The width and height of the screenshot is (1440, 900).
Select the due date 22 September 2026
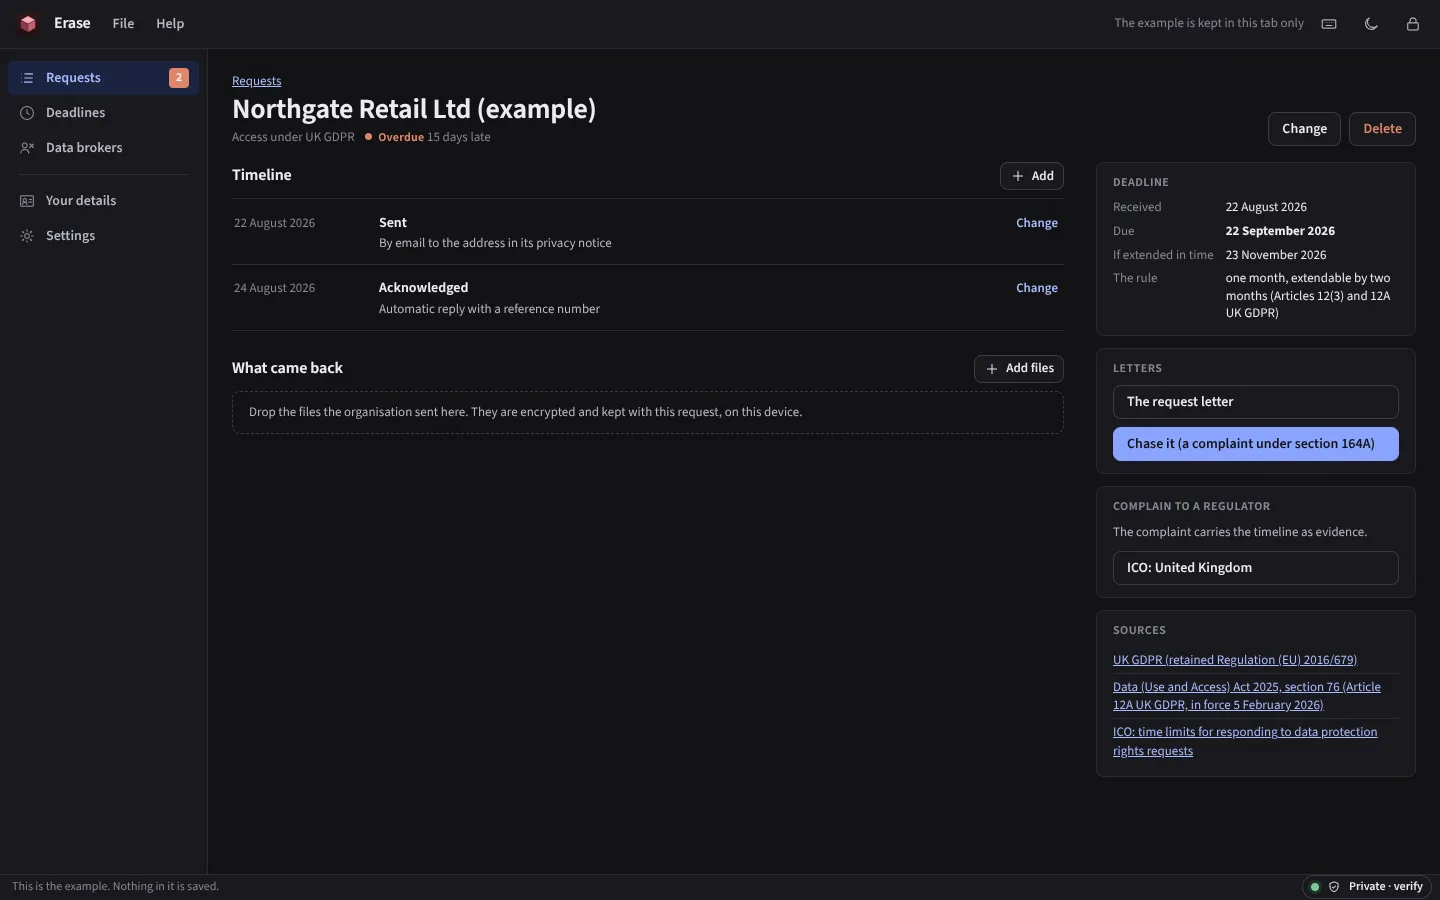point(1280,231)
